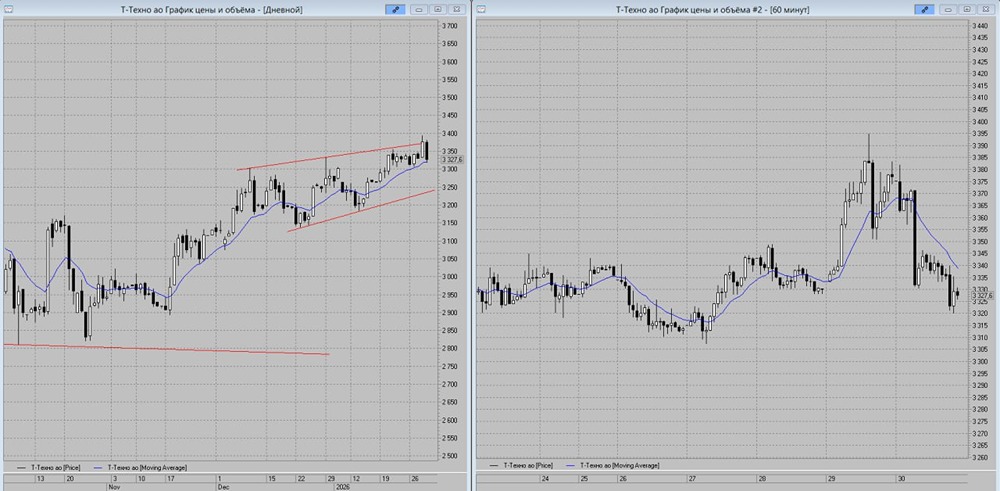Click the '3 000' price label on the Дневной axis
Screen dimensions: 1000x491
pyautogui.click(x=450, y=277)
